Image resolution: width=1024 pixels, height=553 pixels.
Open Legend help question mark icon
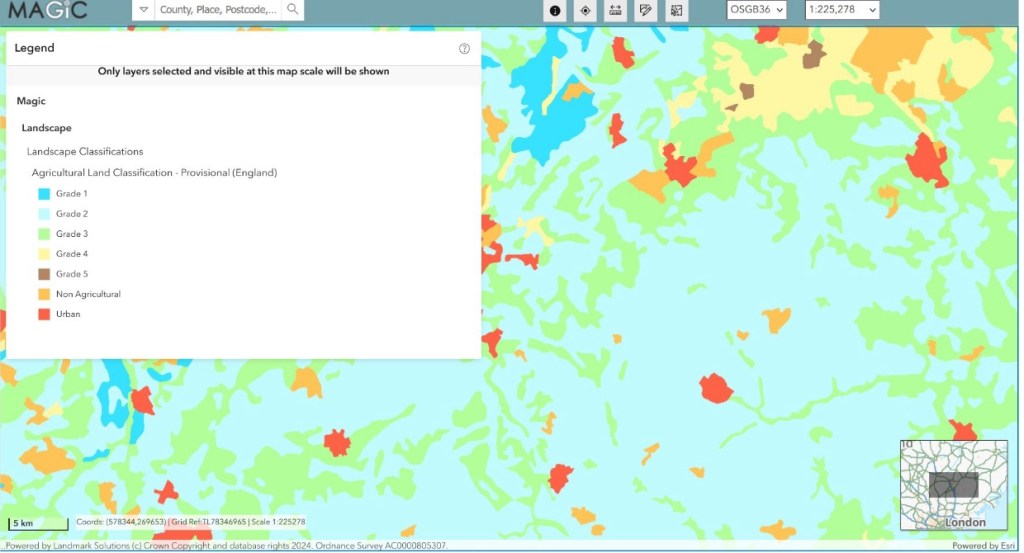point(464,49)
